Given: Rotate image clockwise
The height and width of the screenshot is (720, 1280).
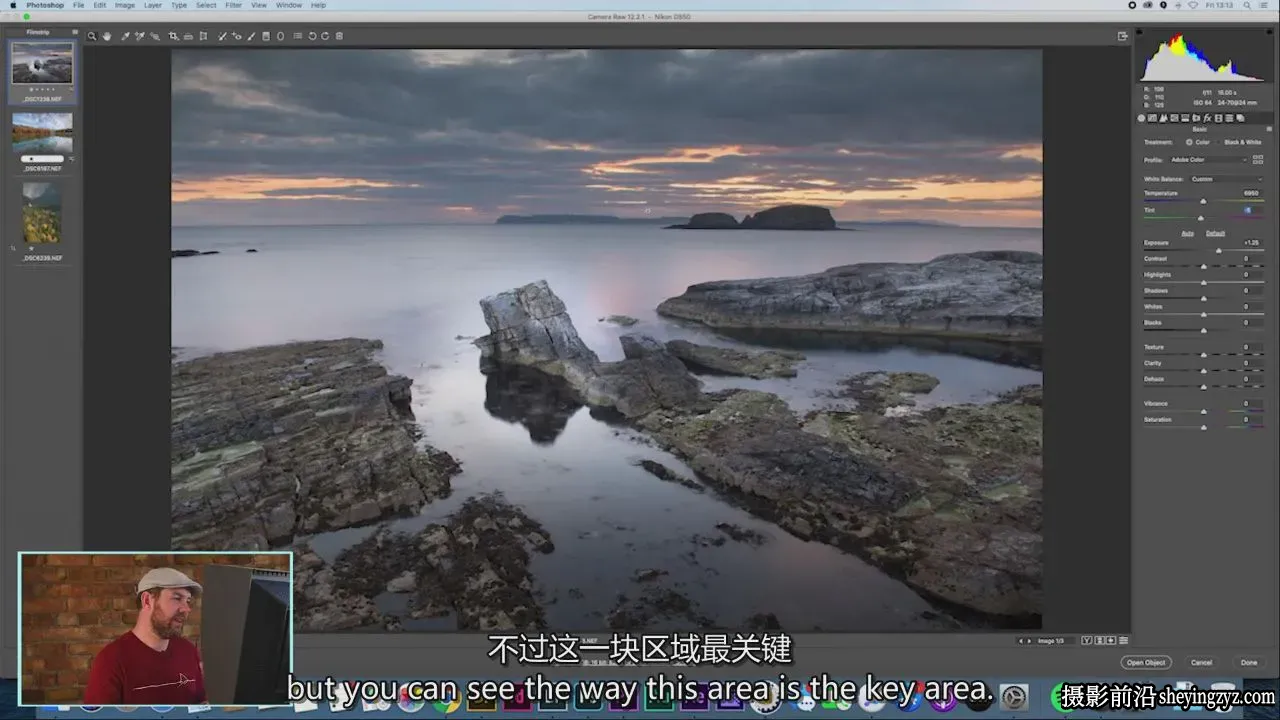Looking at the screenshot, I should pyautogui.click(x=325, y=36).
